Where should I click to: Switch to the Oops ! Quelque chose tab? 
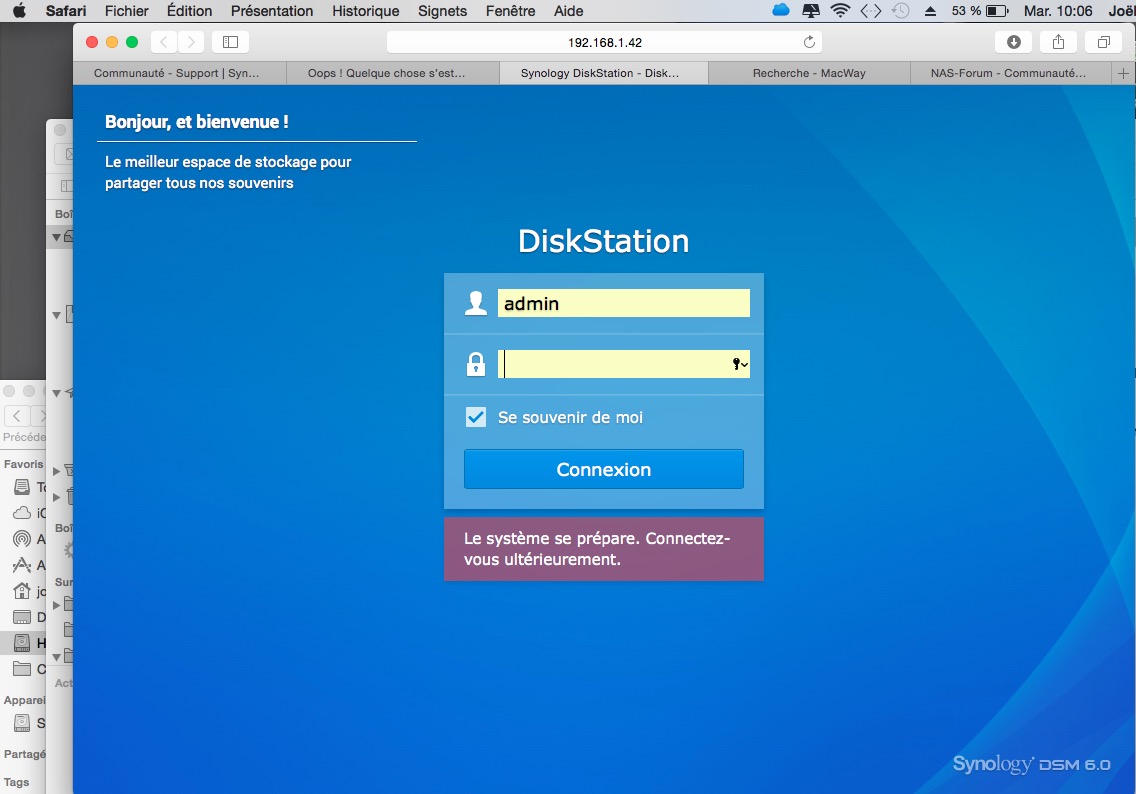[386, 73]
